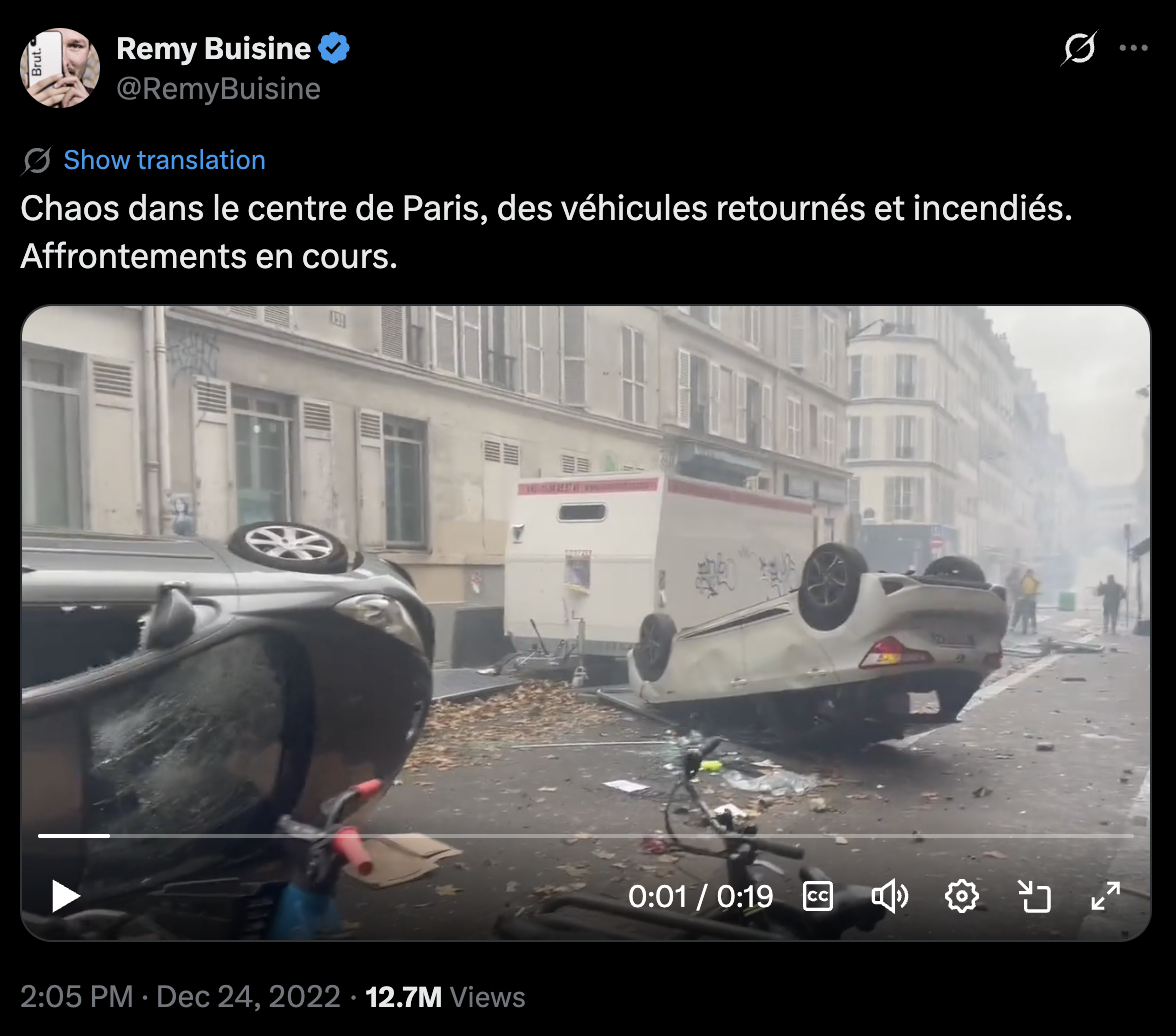1176x1036 pixels.
Task: Click Show translation link
Action: pyautogui.click(x=164, y=160)
